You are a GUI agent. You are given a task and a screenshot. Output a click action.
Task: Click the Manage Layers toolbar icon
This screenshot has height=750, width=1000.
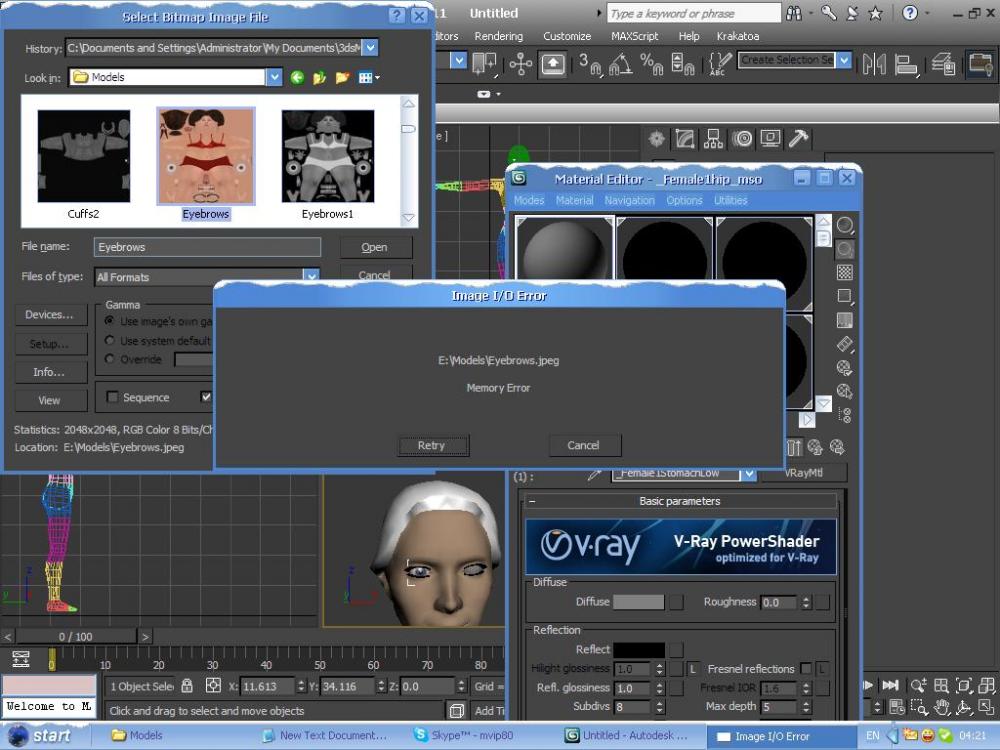tap(943, 64)
